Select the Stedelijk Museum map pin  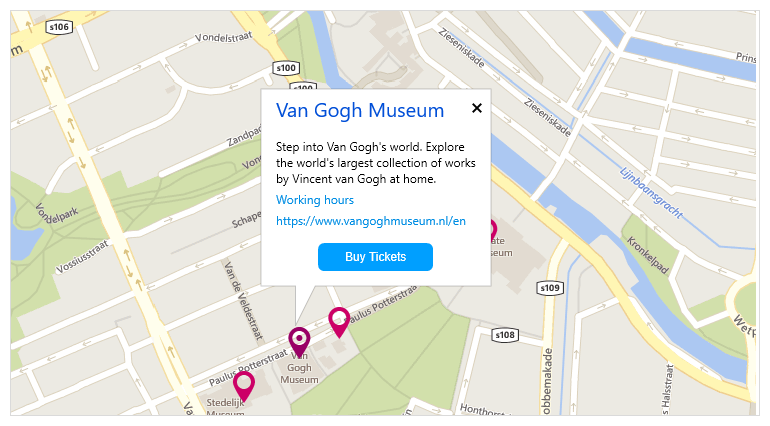(x=244, y=386)
